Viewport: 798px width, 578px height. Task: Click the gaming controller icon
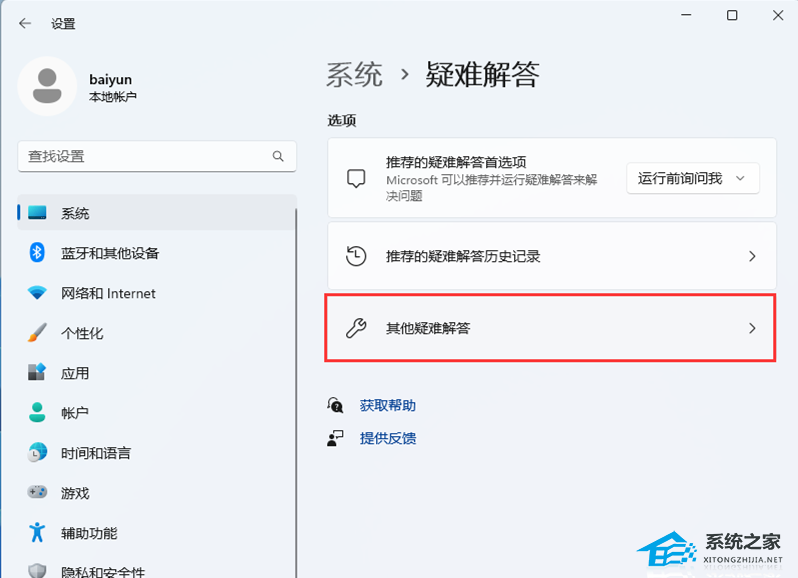click(37, 493)
